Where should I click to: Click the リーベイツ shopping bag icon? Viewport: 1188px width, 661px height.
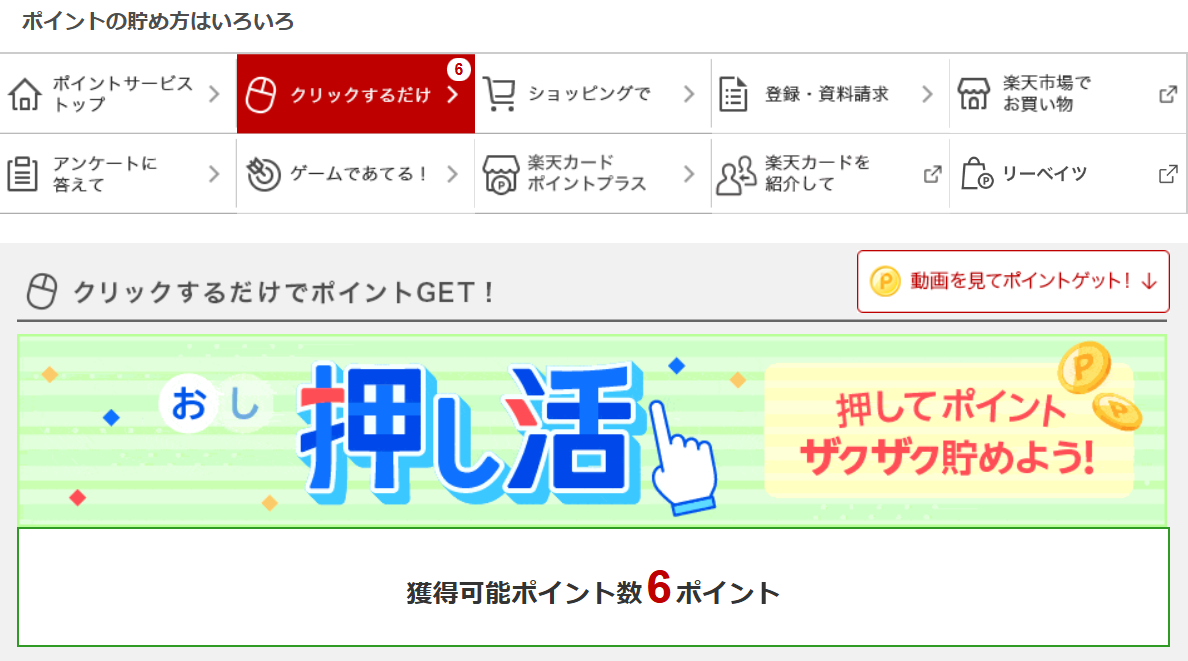[977, 174]
